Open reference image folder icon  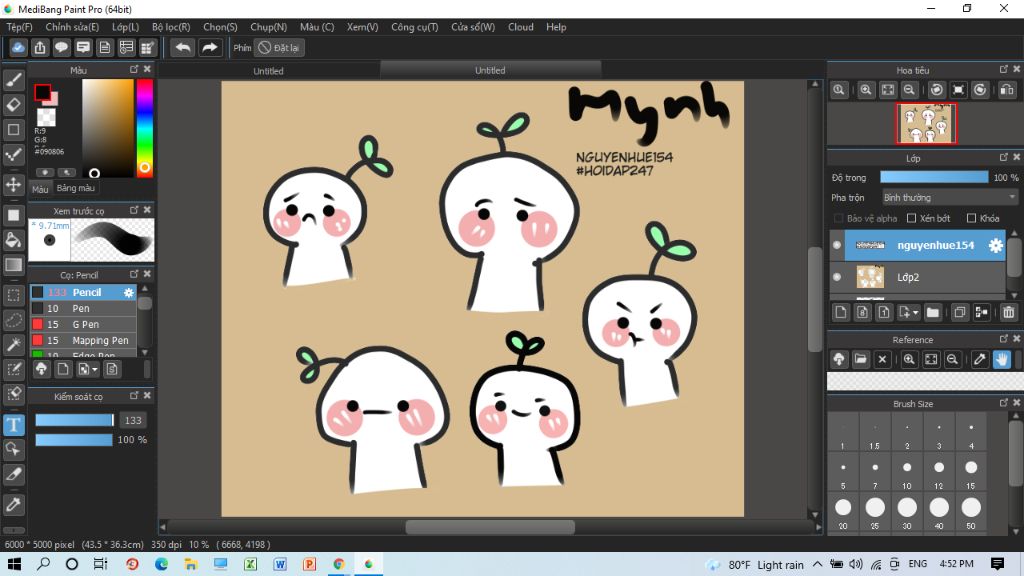click(x=861, y=359)
